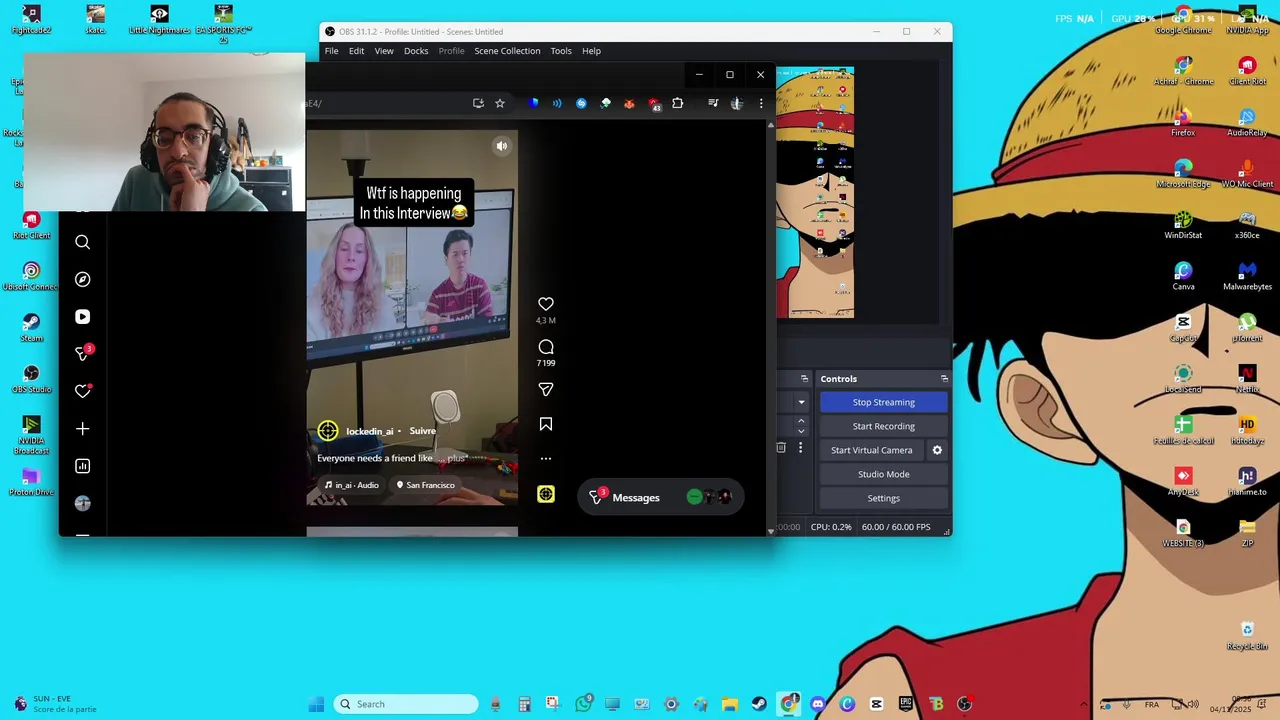This screenshot has width=1280, height=720.
Task: Open the floating Messages panel
Action: (x=660, y=497)
